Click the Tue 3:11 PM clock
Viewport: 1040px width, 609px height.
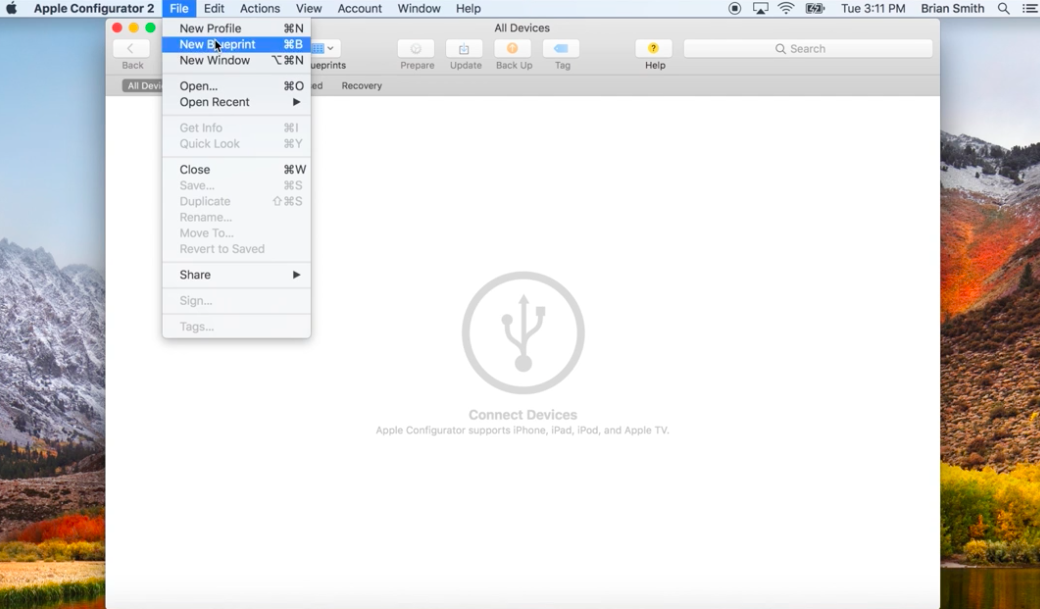click(873, 9)
